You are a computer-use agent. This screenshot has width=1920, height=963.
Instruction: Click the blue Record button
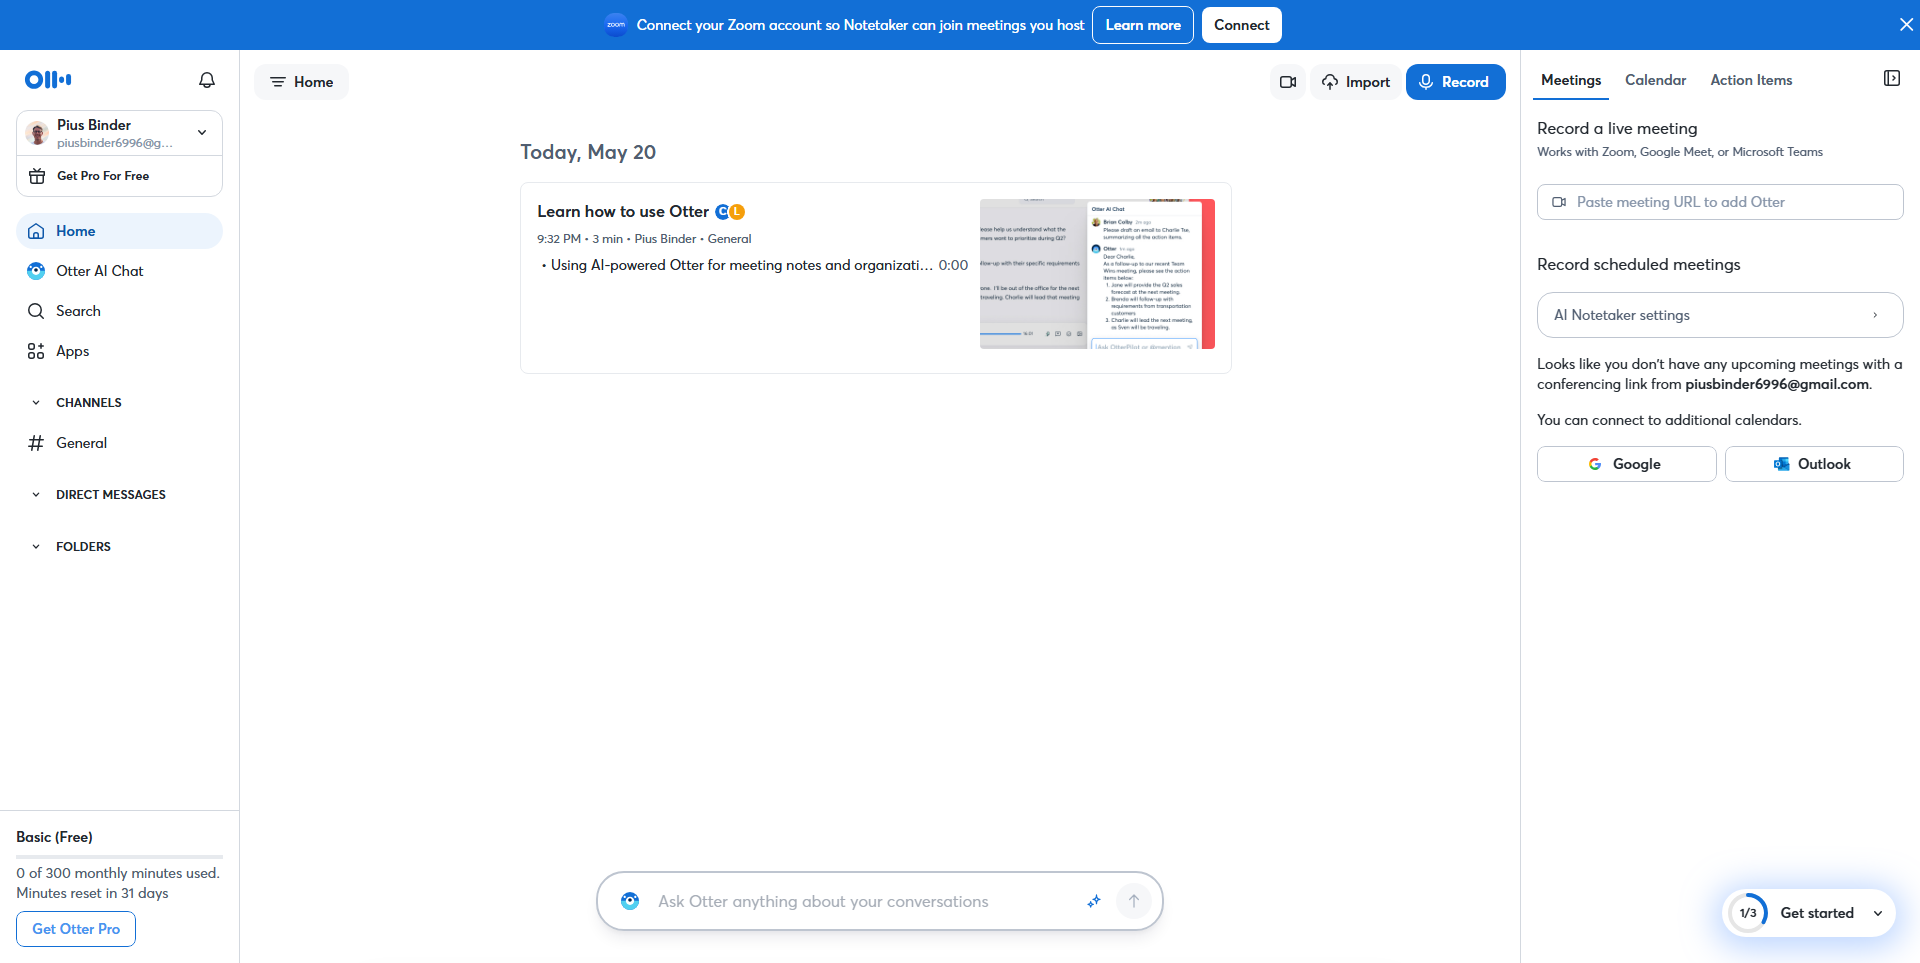point(1455,82)
